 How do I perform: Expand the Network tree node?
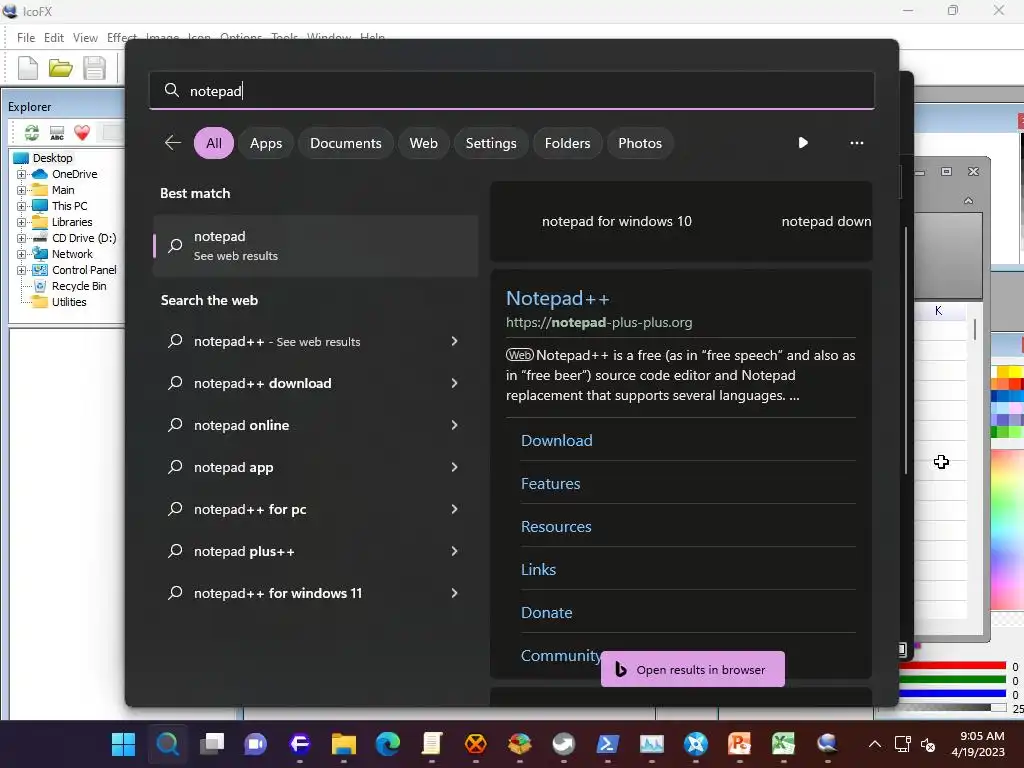tap(22, 254)
